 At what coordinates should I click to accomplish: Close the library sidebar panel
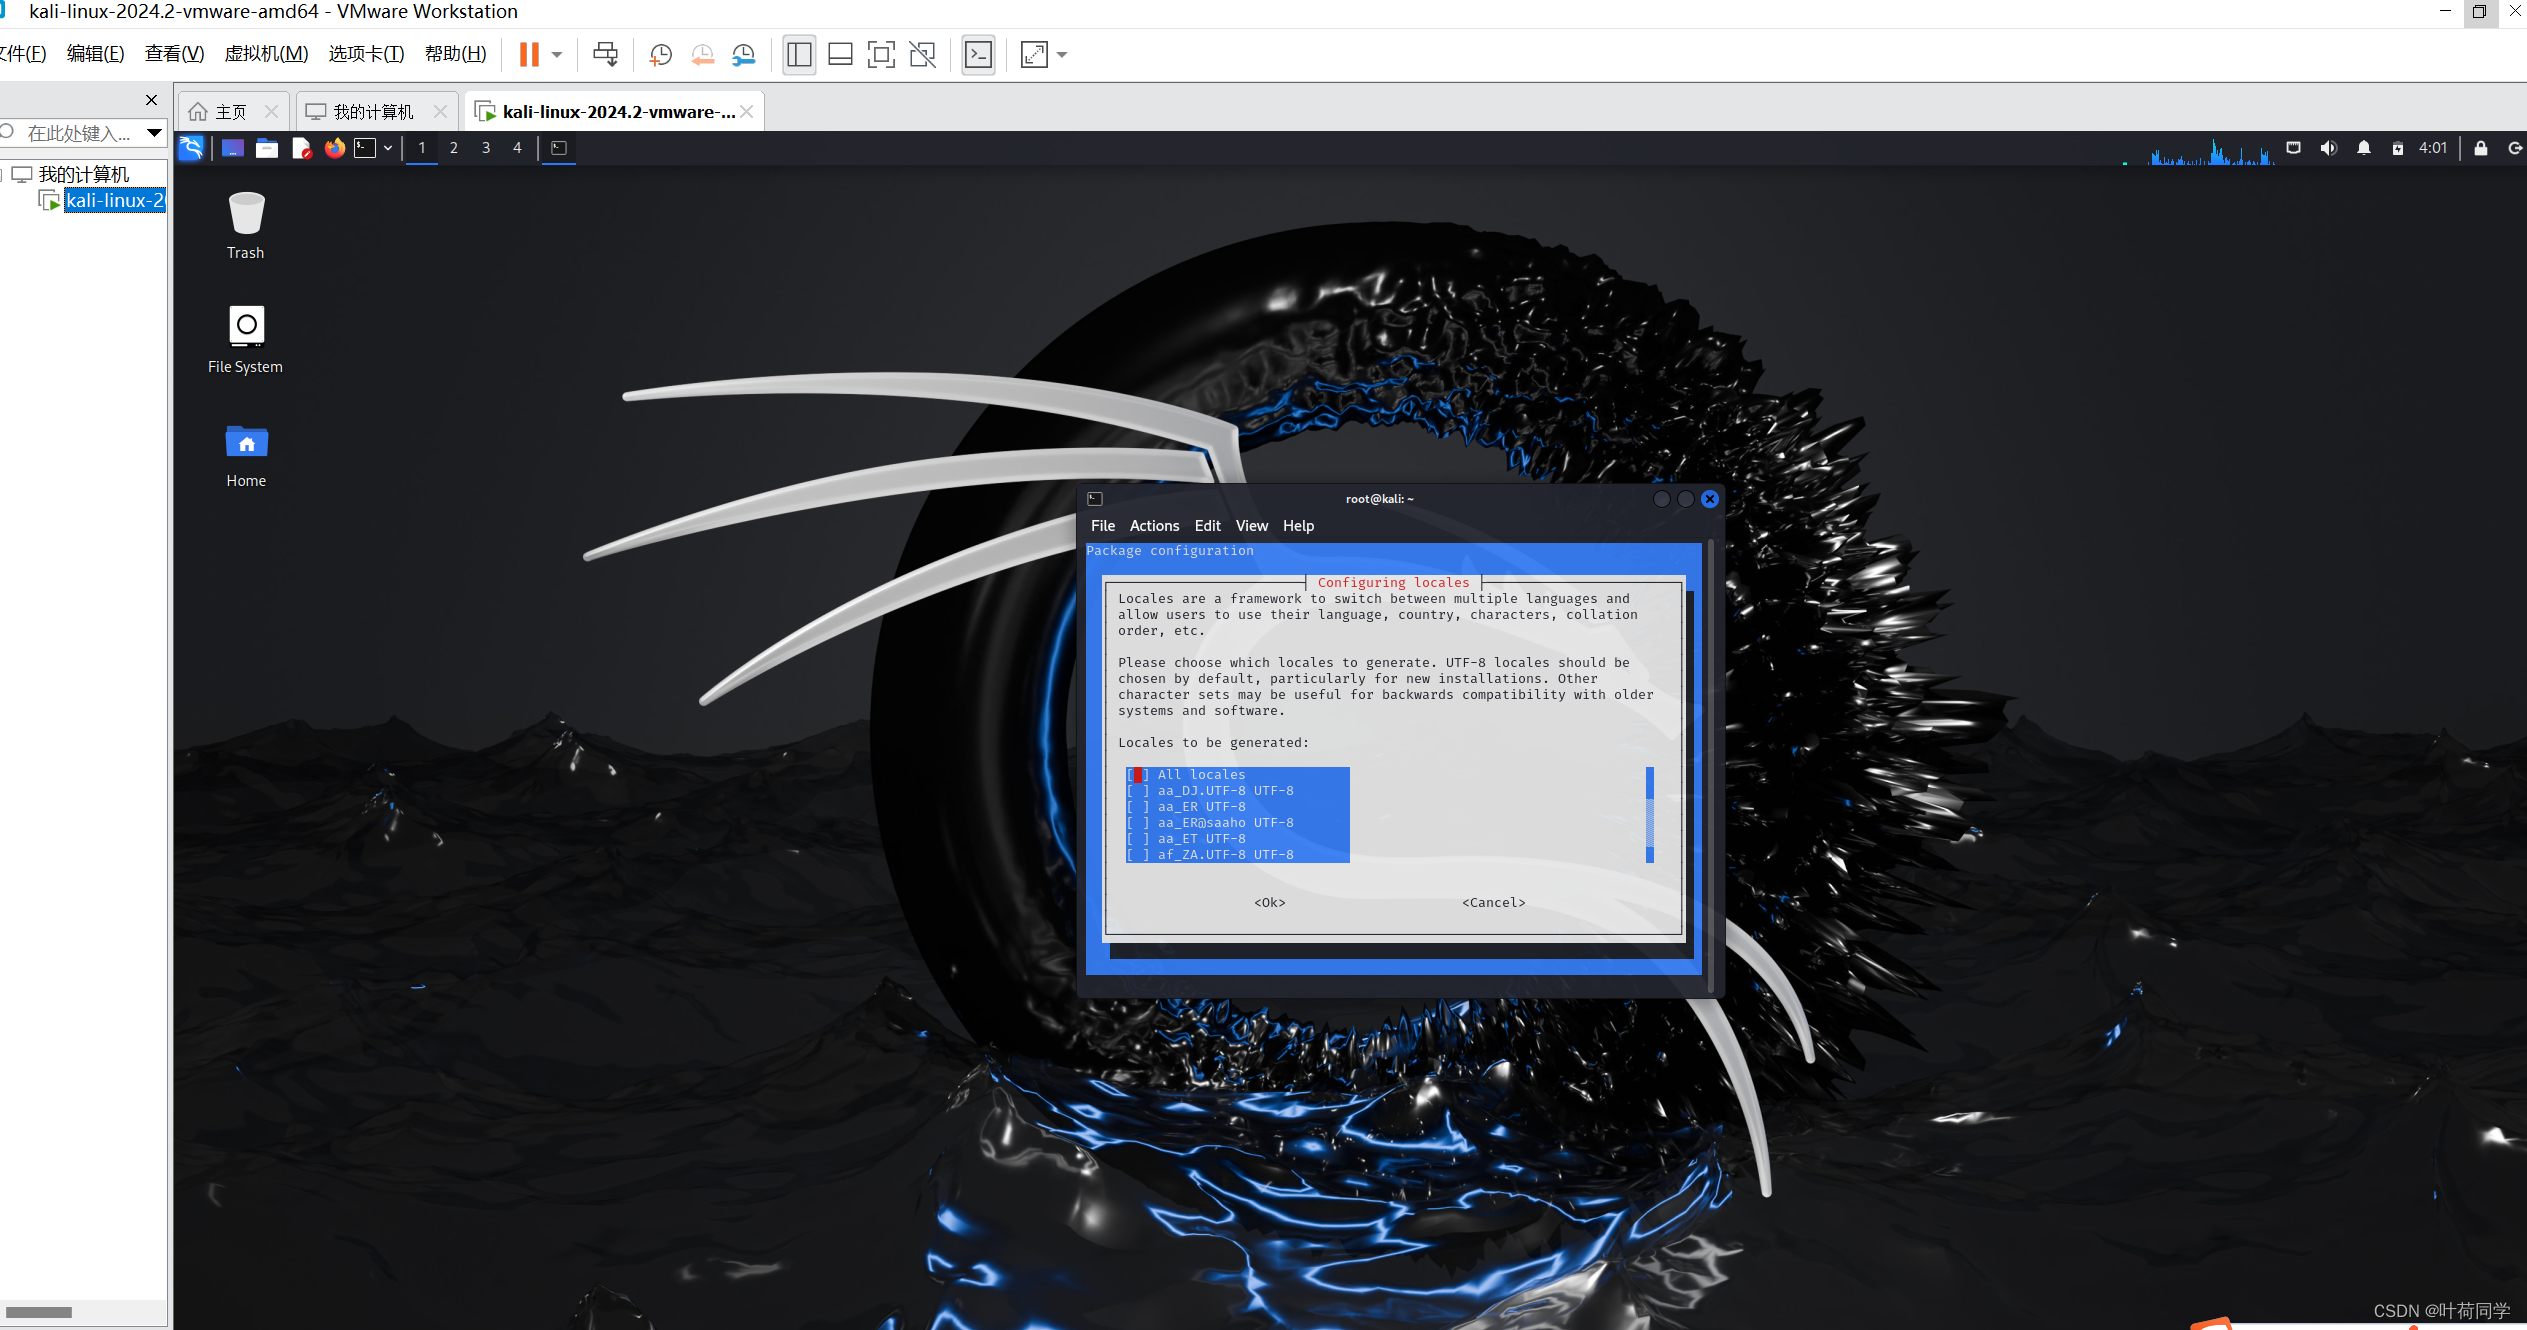[x=152, y=100]
